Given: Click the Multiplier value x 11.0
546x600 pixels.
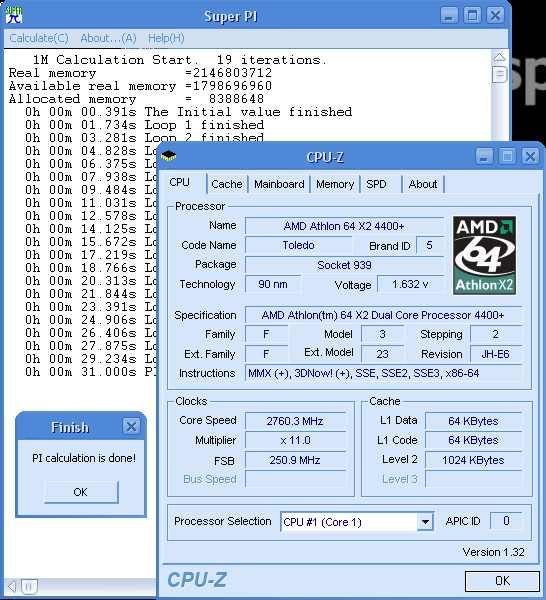Looking at the screenshot, I should [x=295, y=440].
